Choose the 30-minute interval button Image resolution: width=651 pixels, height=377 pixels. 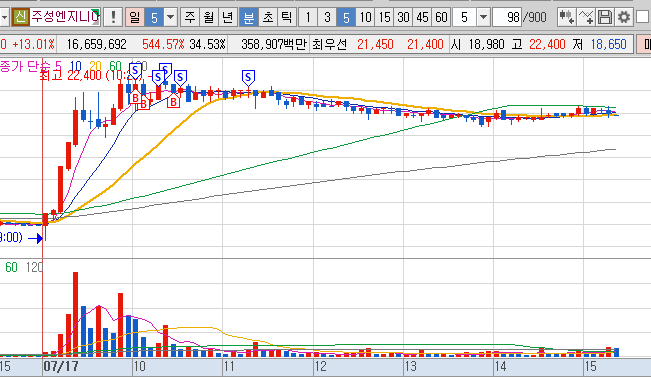[403, 17]
